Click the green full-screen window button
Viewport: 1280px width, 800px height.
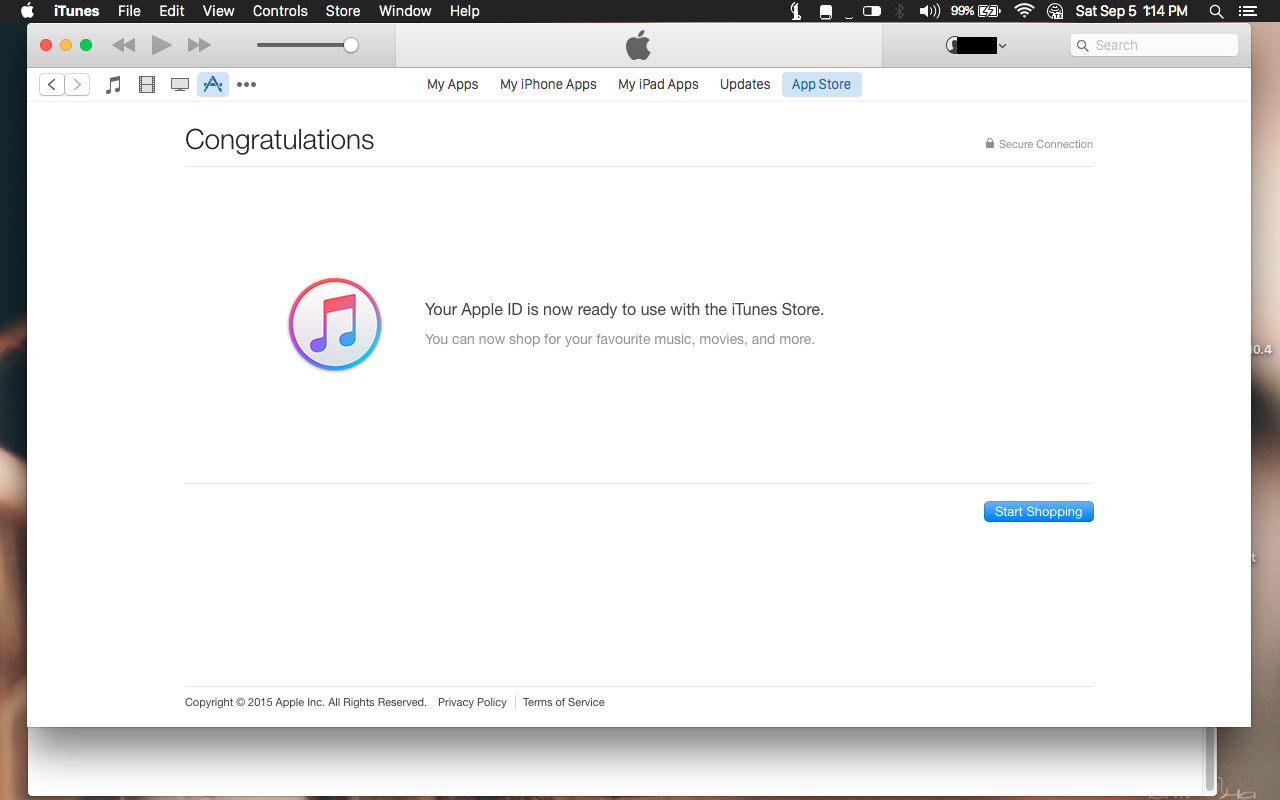[x=86, y=45]
